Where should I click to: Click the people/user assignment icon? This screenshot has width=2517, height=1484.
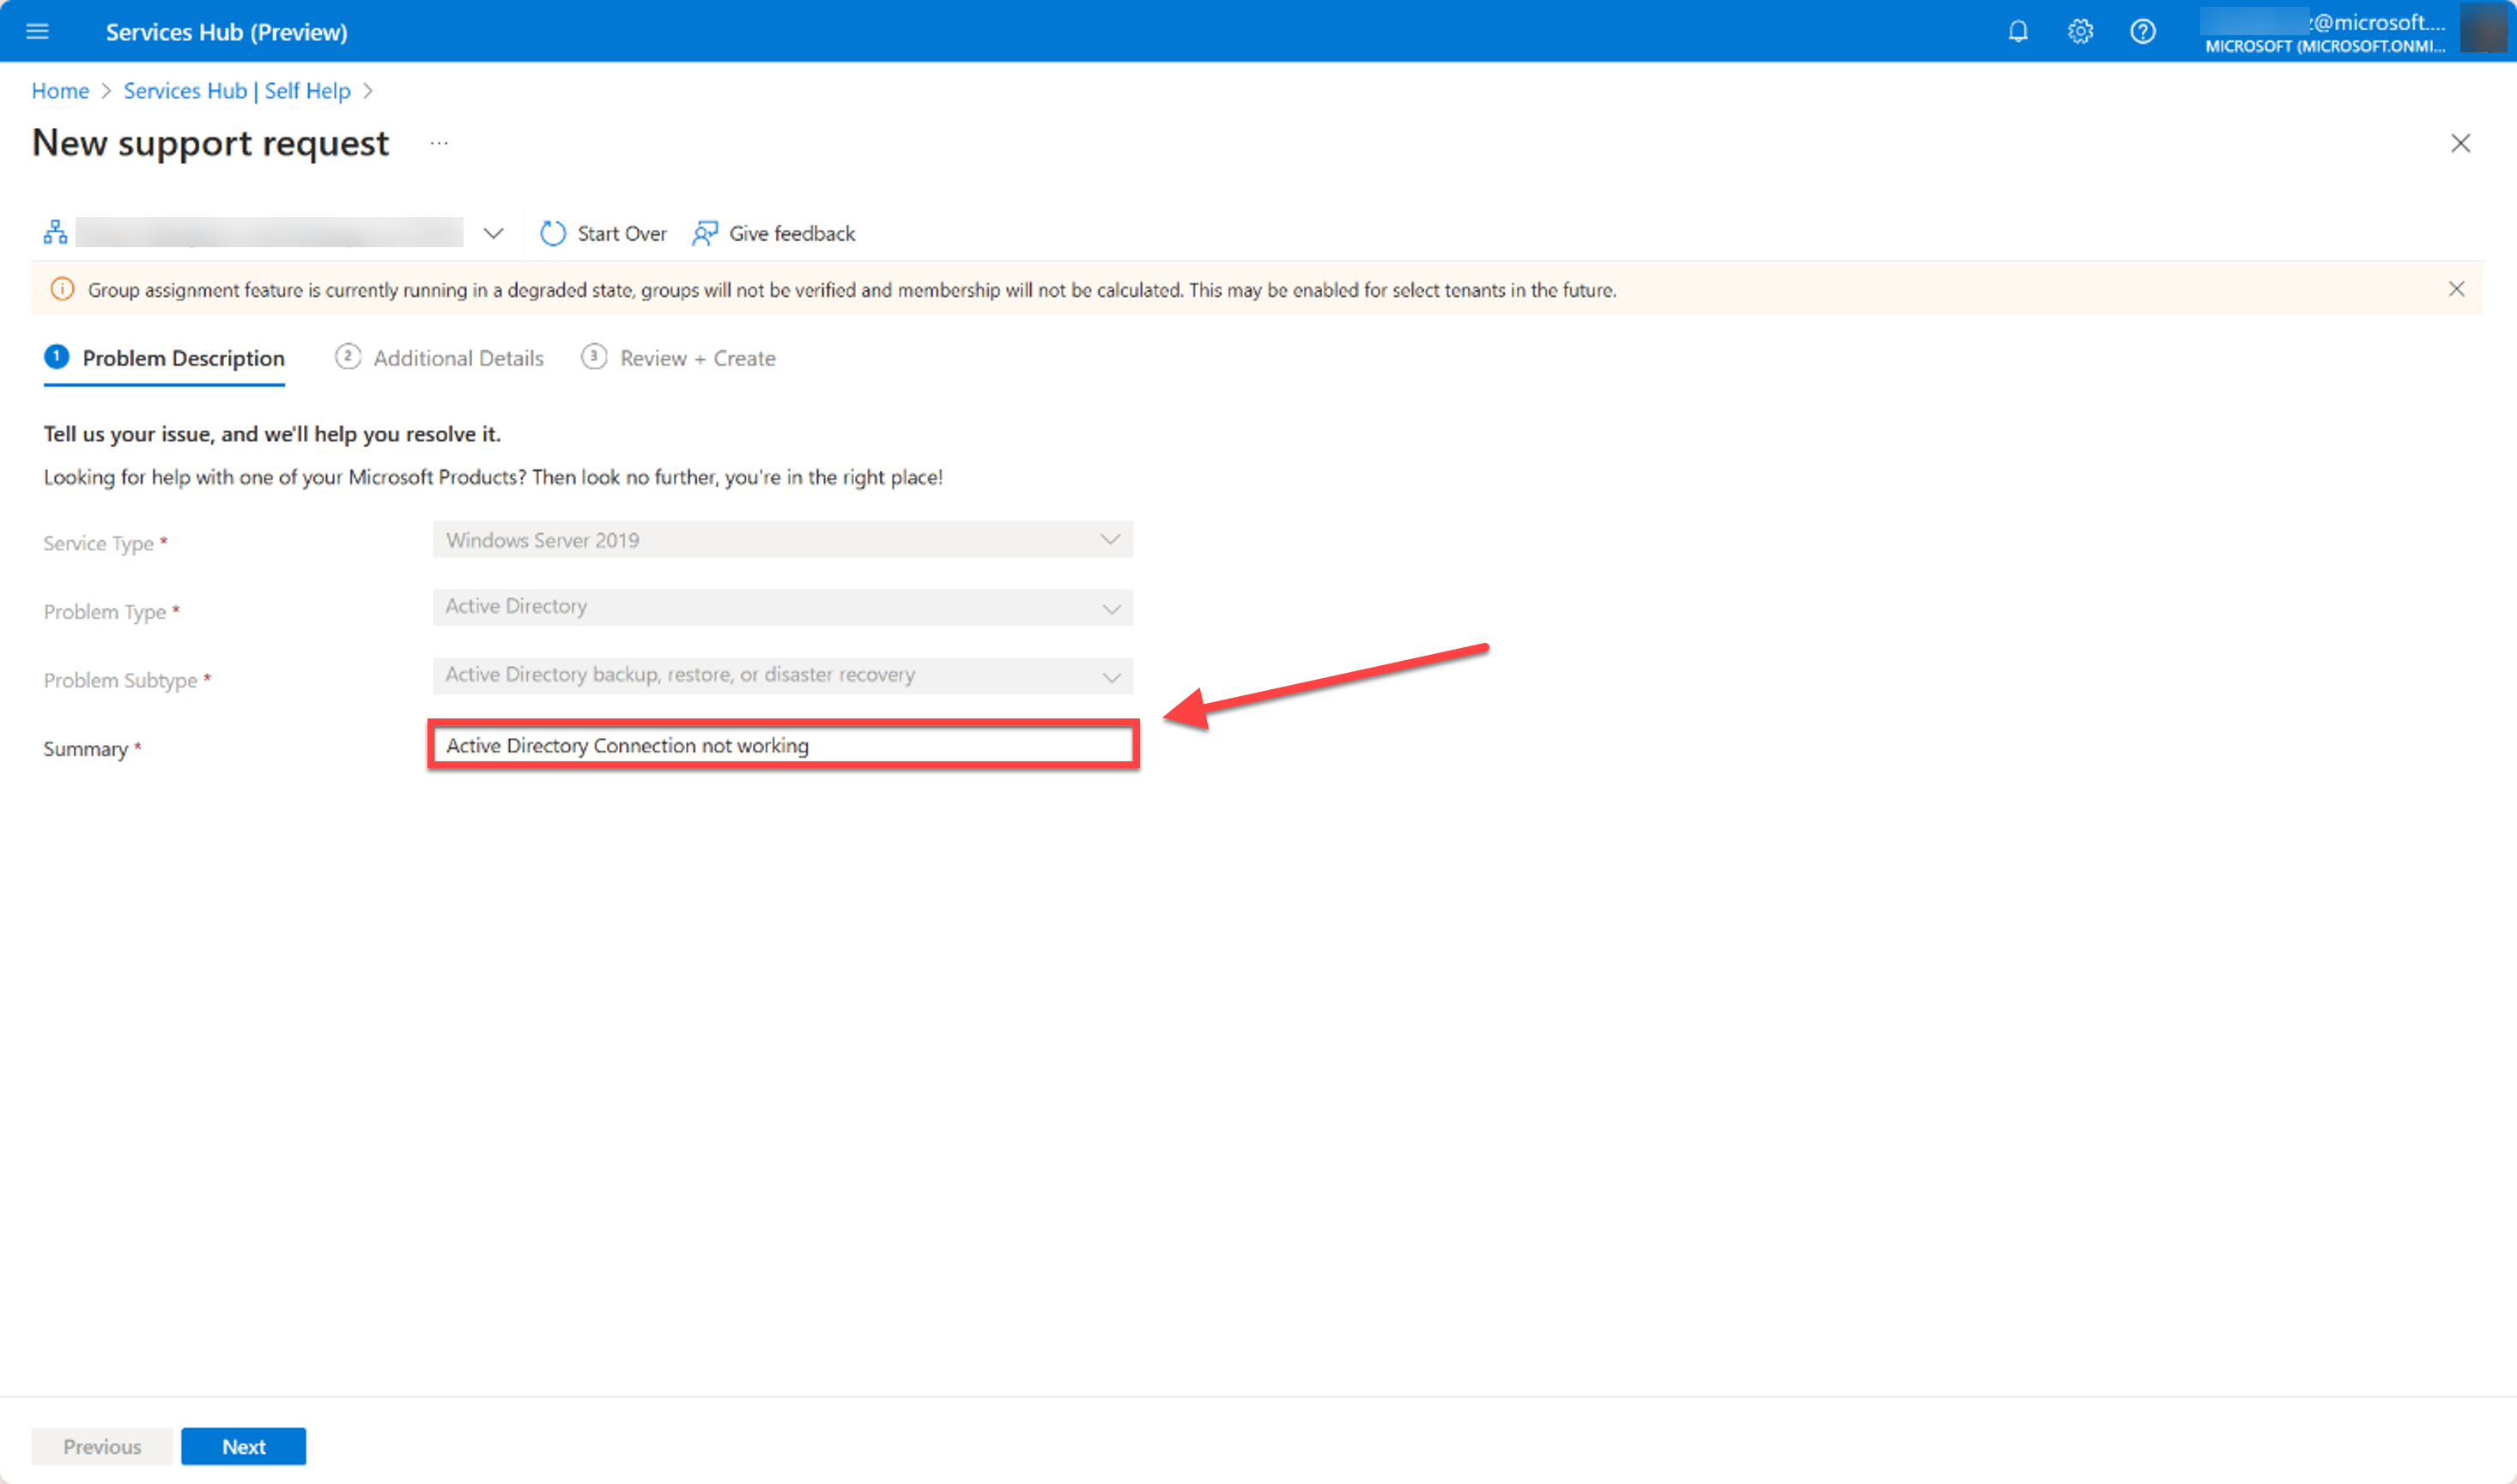coord(705,232)
